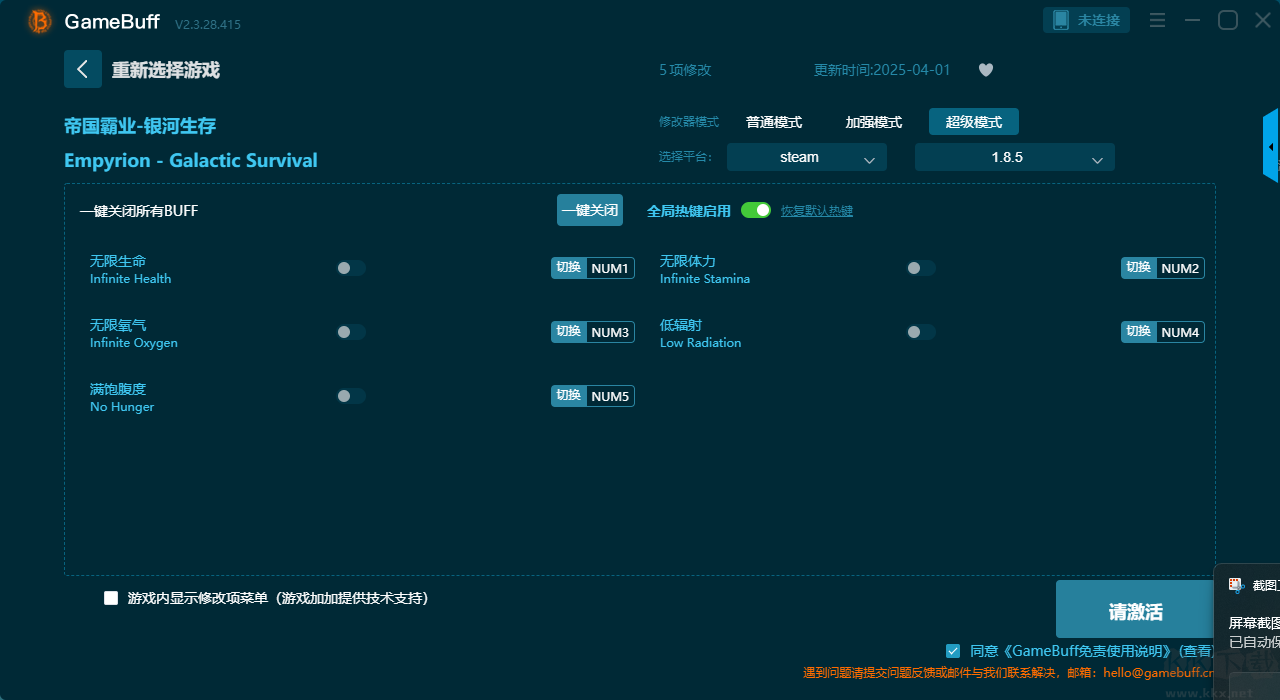Click the NUM2 hotkey field
The height and width of the screenshot is (700, 1280).
tap(1180, 268)
